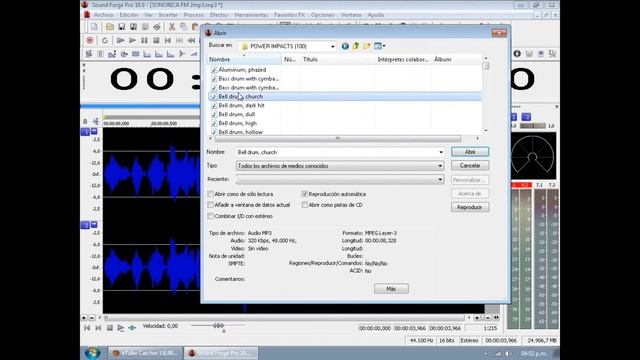
Task: Sort by Nombre column header
Action: [244, 60]
